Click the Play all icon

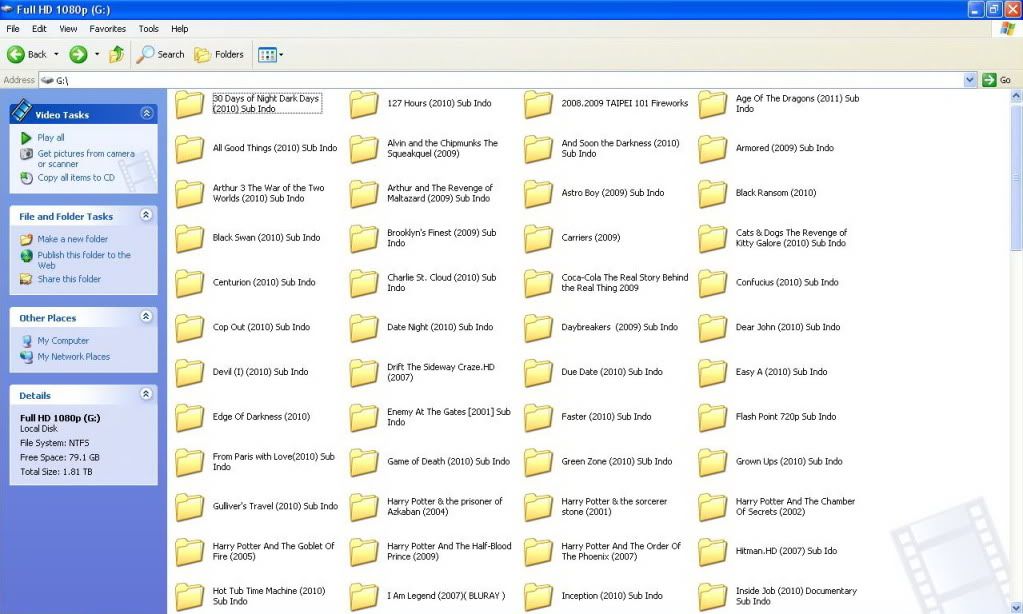(x=26, y=138)
